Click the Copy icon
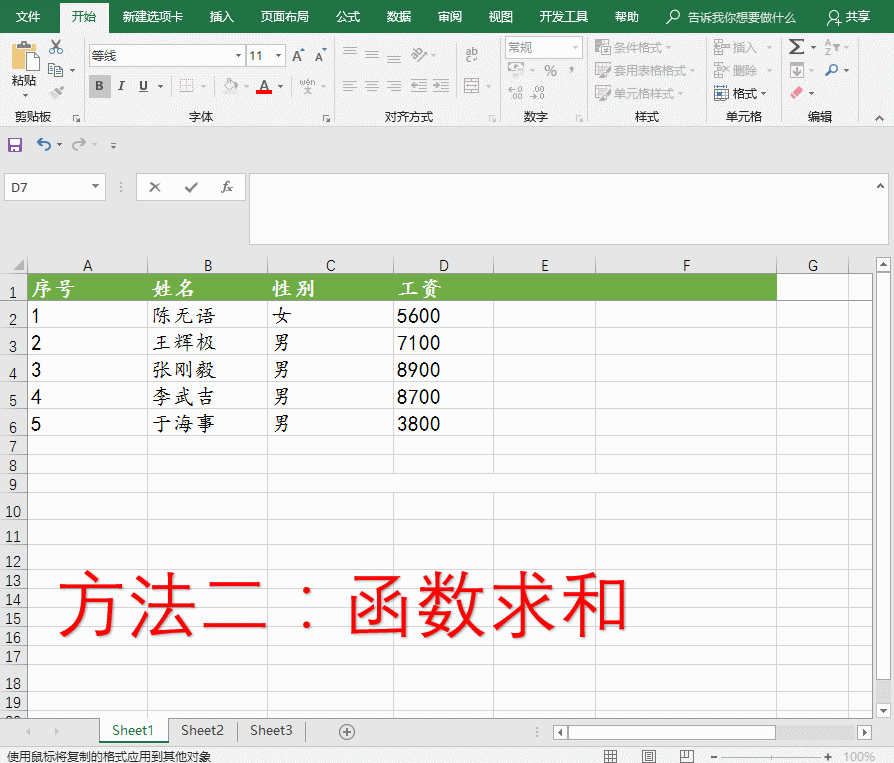Viewport: 894px width, 763px height. tap(55, 70)
